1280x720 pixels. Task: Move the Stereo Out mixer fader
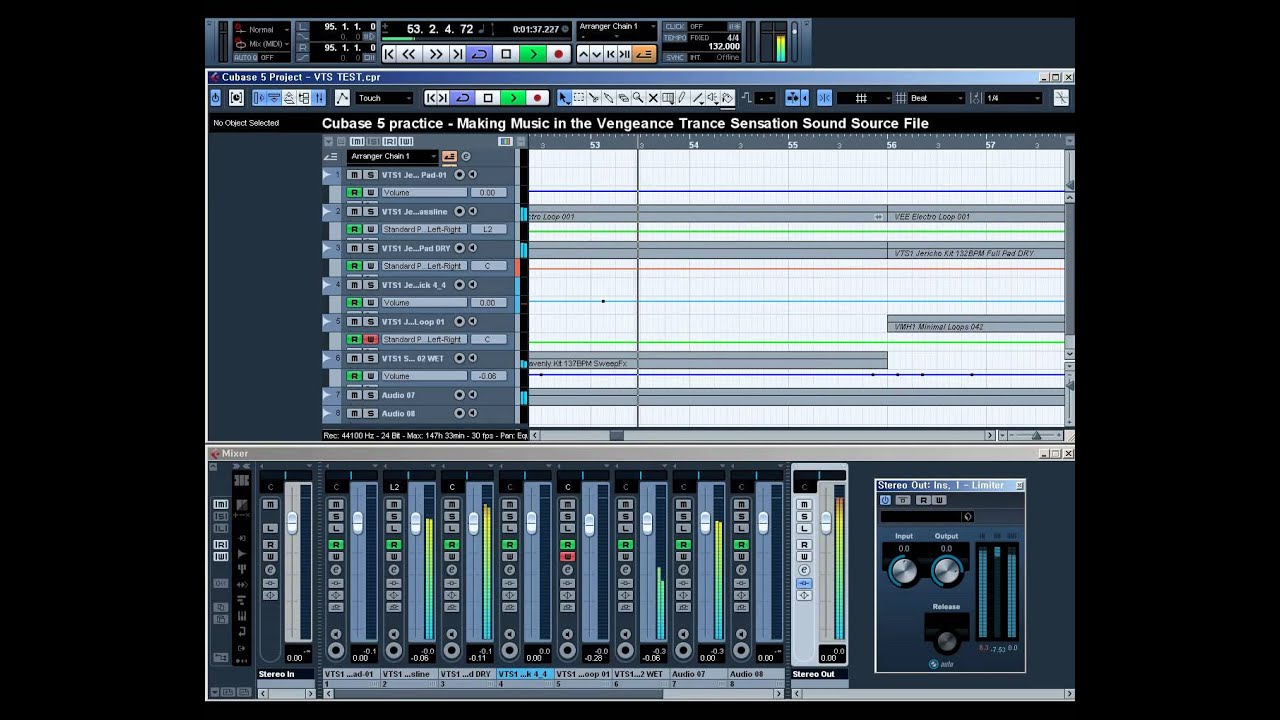click(826, 522)
